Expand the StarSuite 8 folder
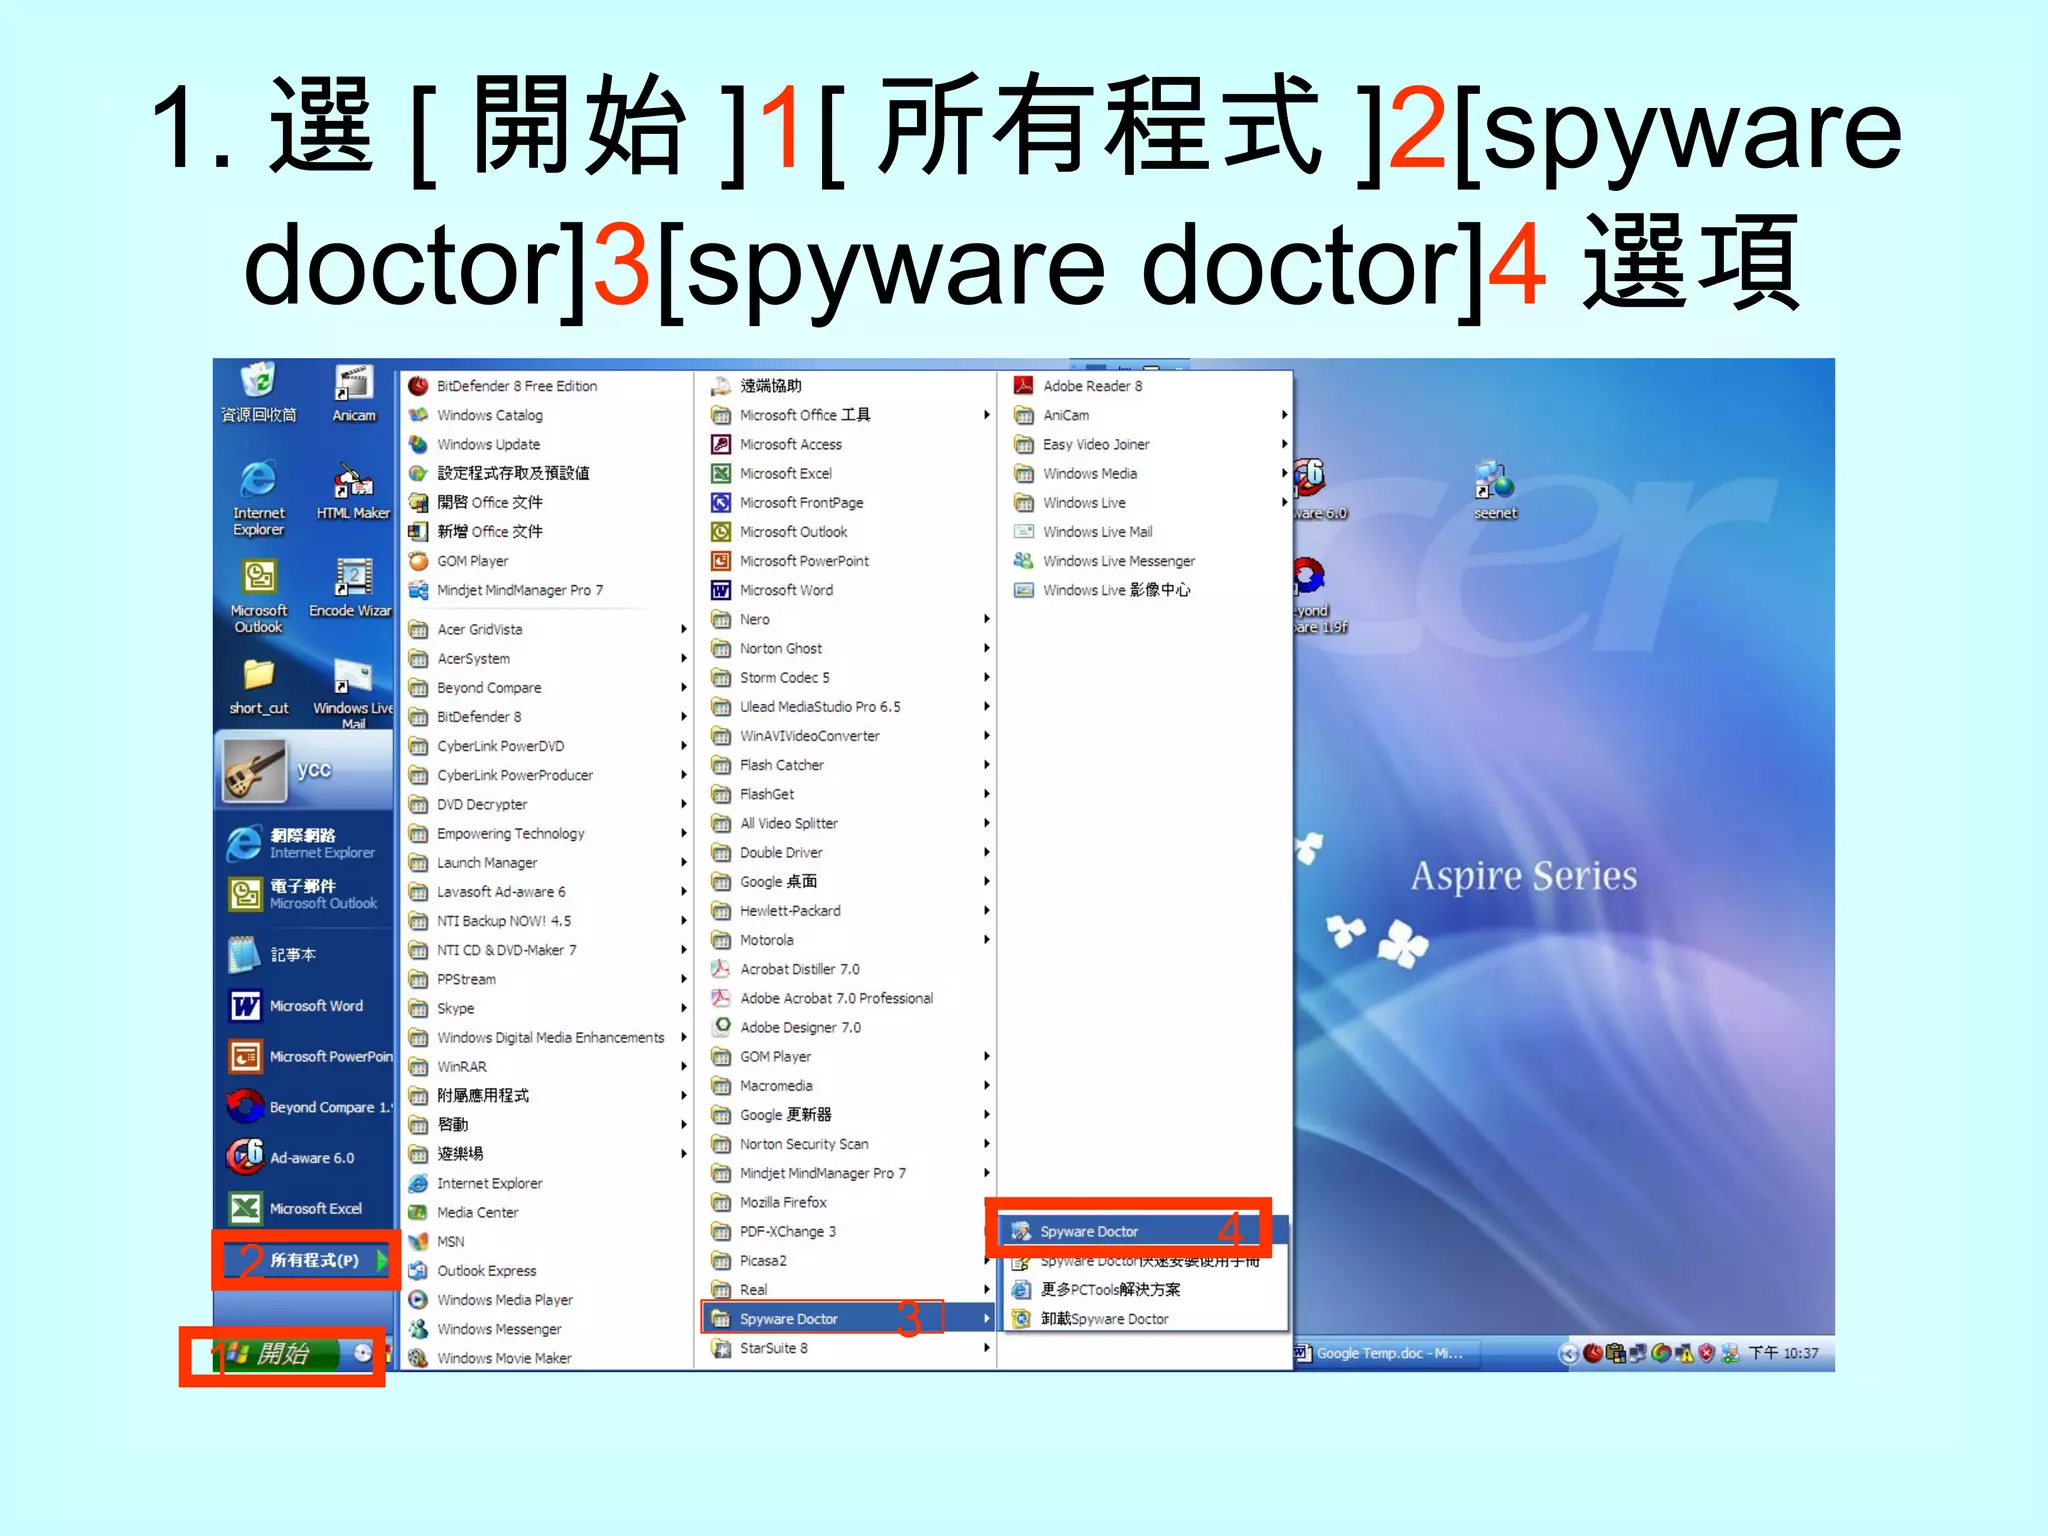The height and width of the screenshot is (1536, 2048). [x=850, y=1348]
